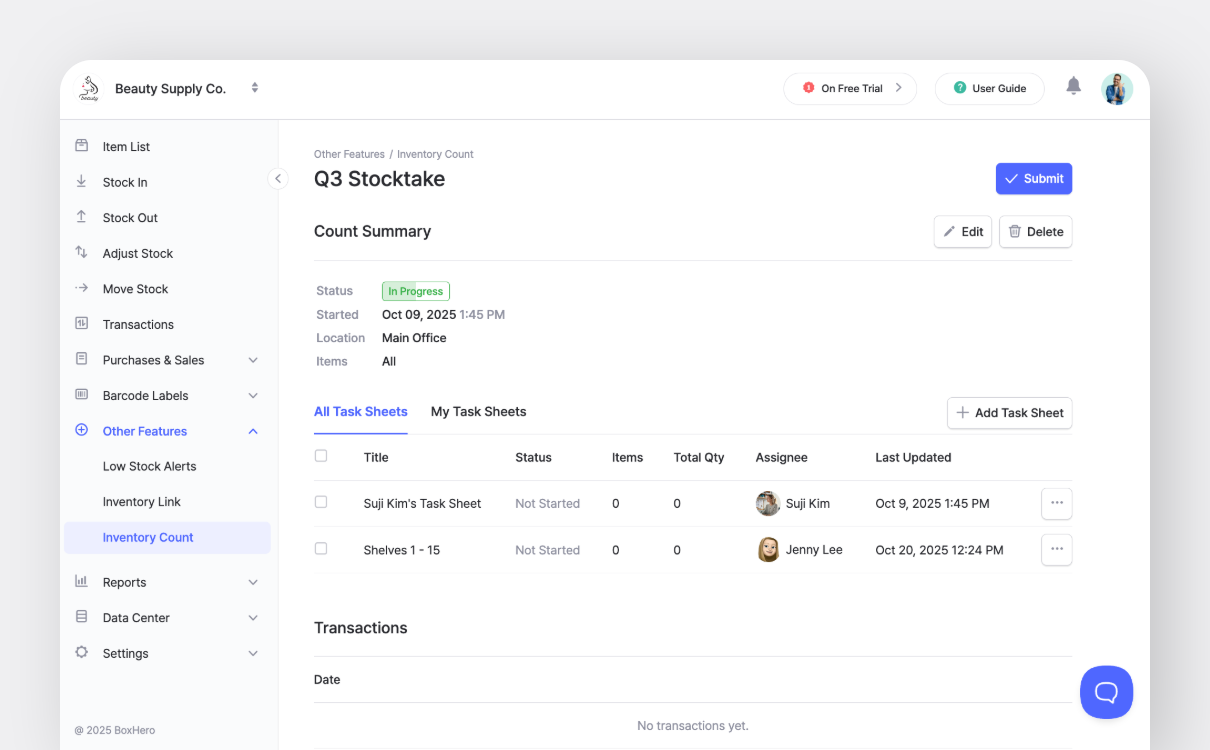The image size is (1210, 750).
Task: Expand the Purchases & Sales menu
Action: point(253,360)
